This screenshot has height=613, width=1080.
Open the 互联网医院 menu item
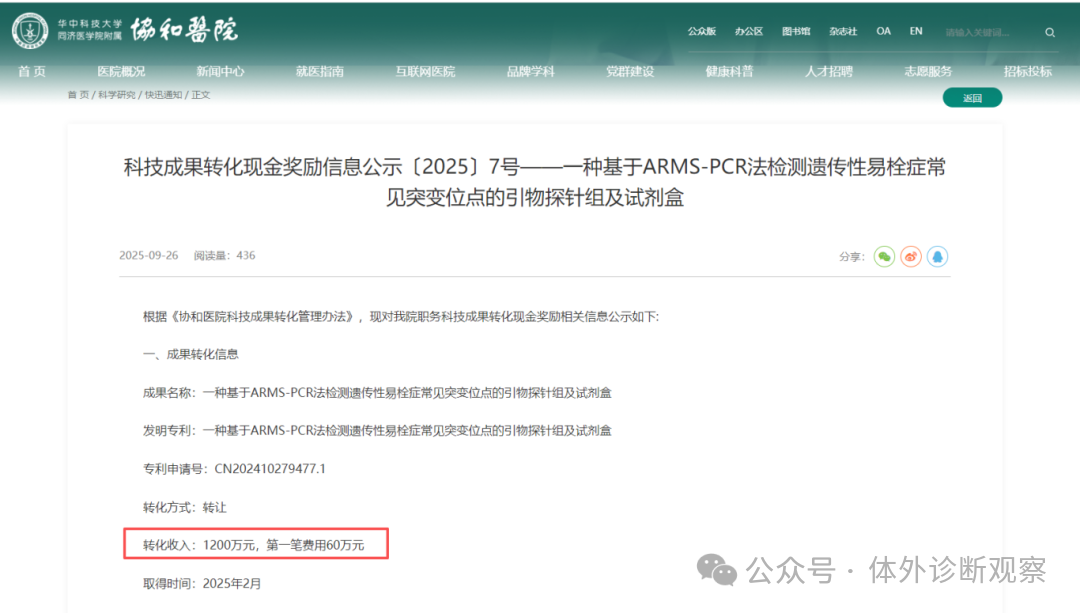point(425,72)
